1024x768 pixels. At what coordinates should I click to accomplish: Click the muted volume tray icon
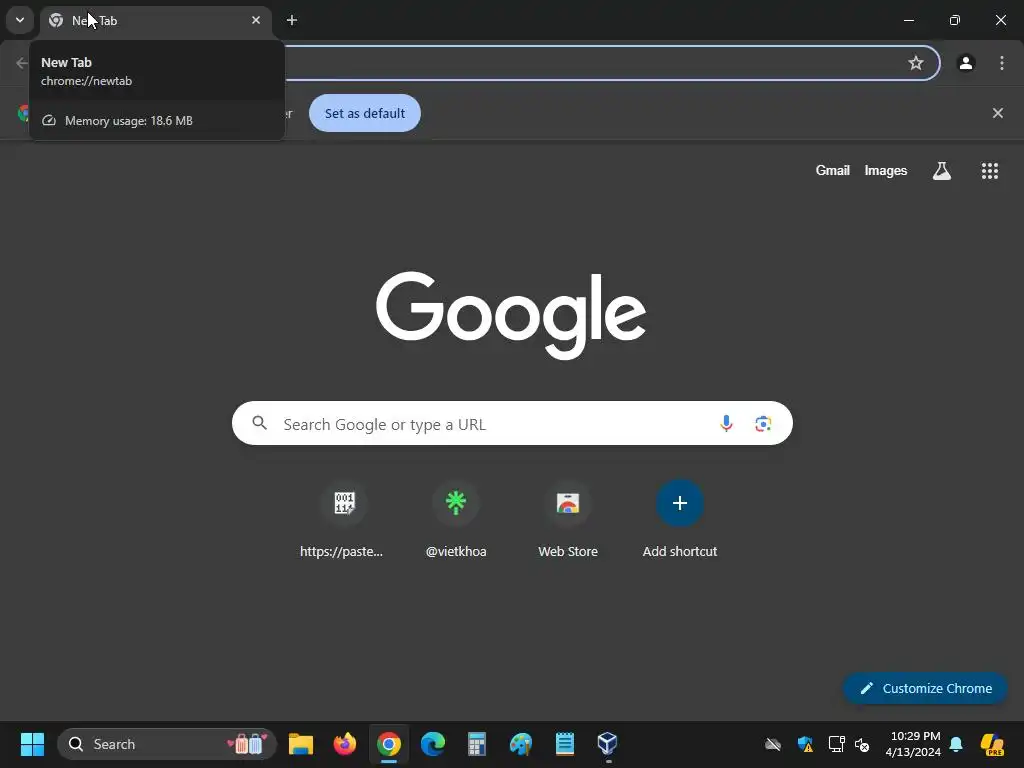click(862, 744)
